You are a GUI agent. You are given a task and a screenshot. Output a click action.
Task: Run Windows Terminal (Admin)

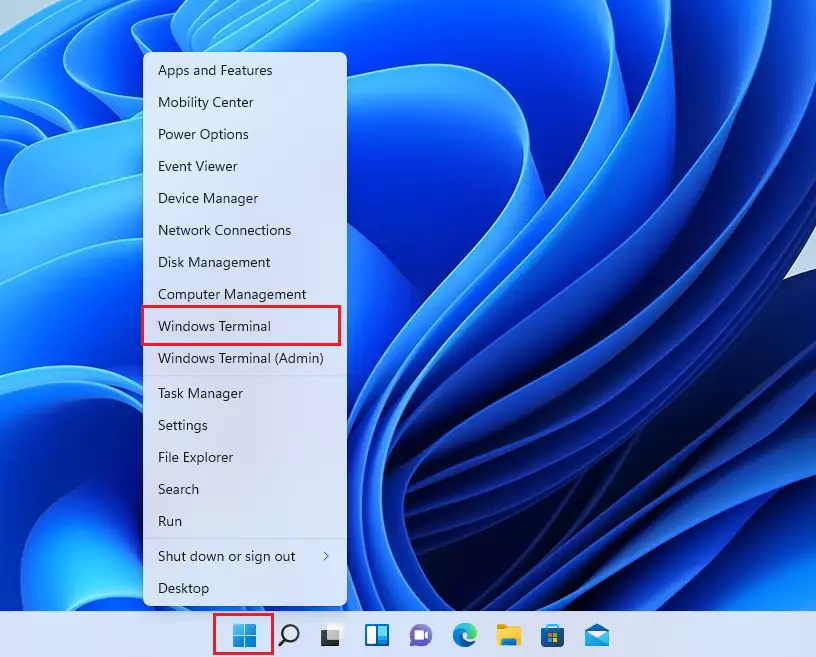[245, 358]
